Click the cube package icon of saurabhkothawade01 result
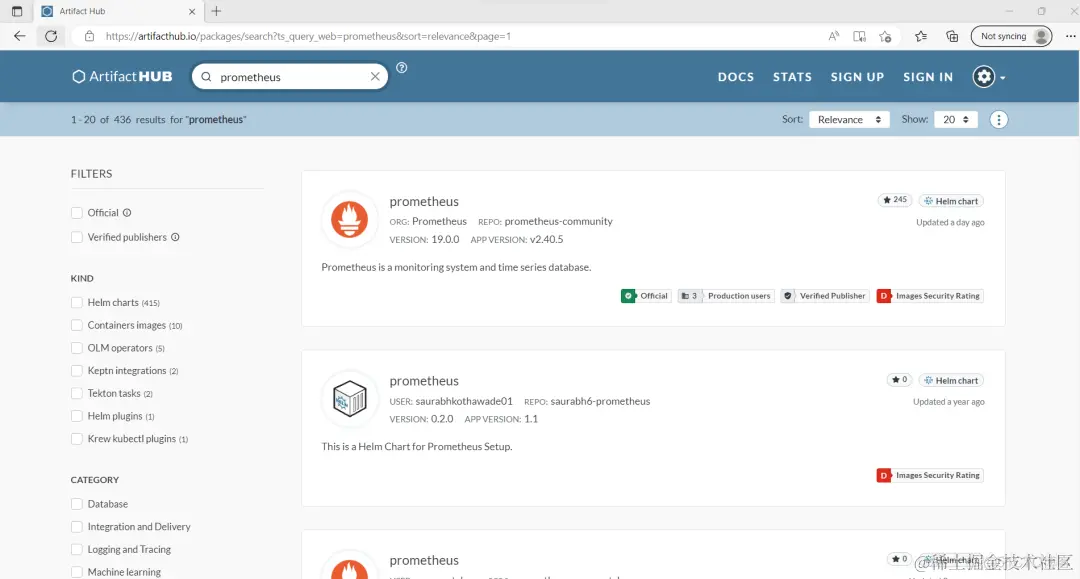Screen dimensions: 1080x579 click(x=349, y=399)
